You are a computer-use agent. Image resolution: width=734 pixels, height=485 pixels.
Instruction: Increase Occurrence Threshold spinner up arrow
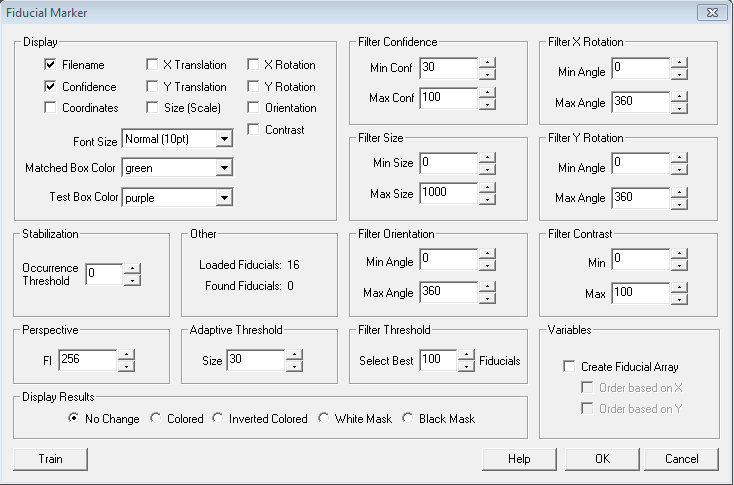132,268
